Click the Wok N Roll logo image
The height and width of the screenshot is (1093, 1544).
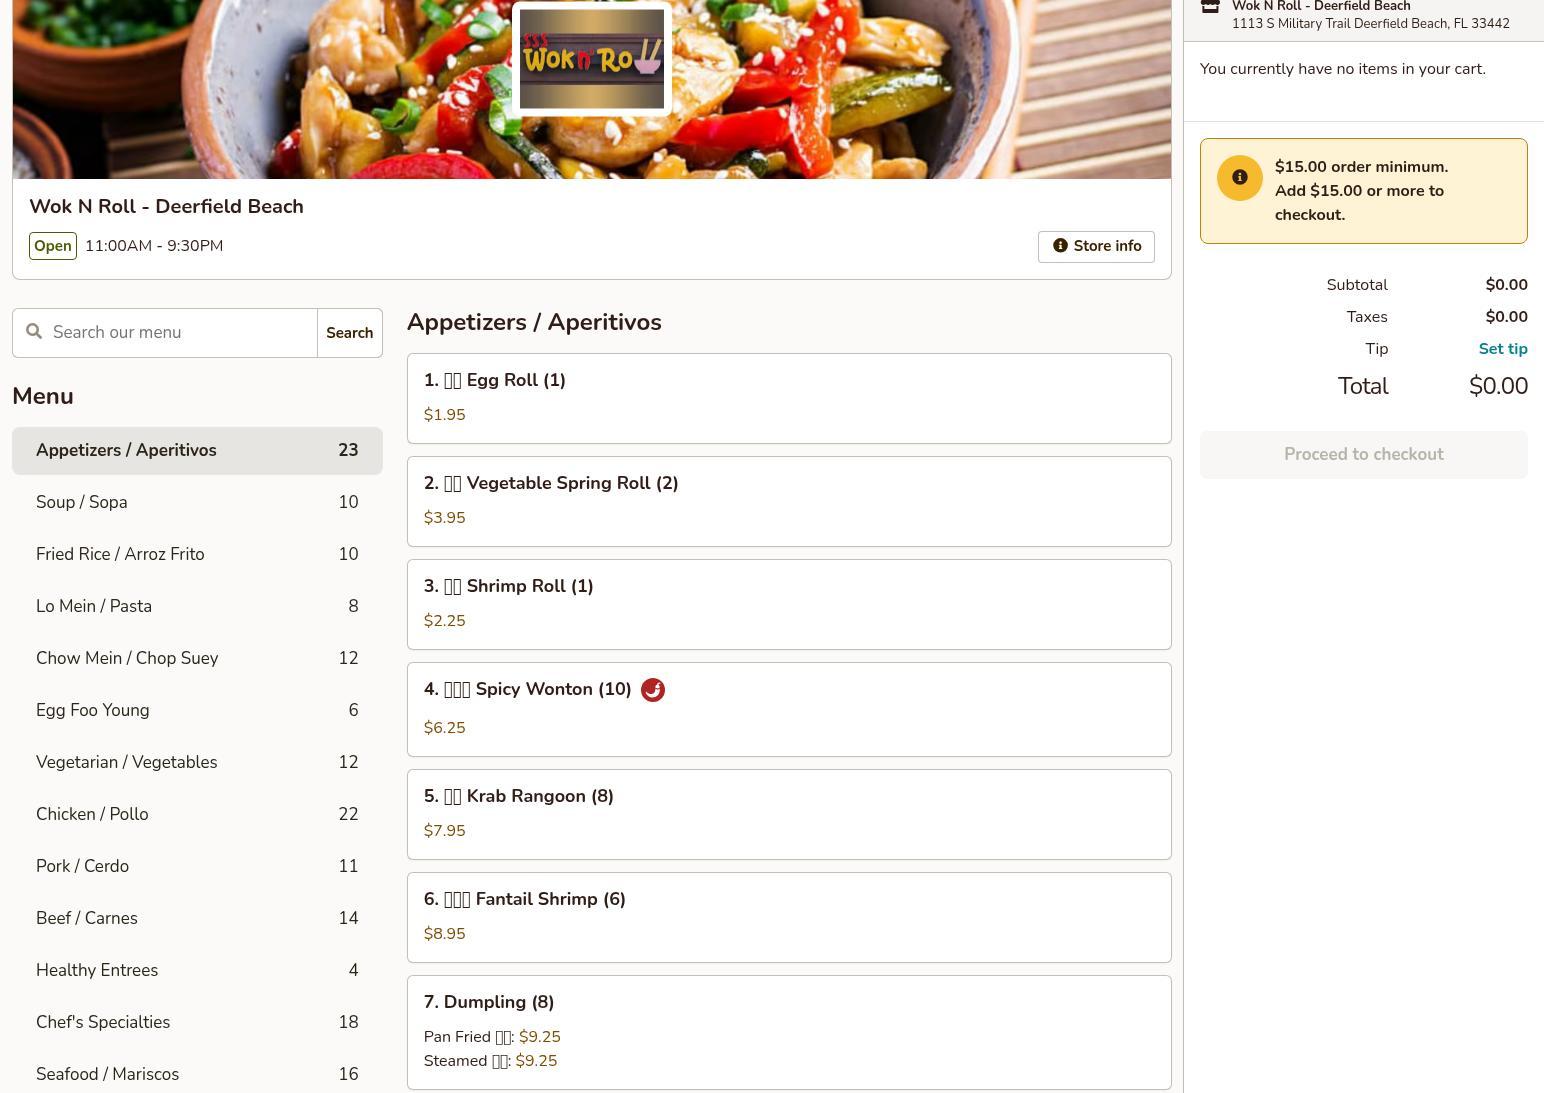point(592,59)
